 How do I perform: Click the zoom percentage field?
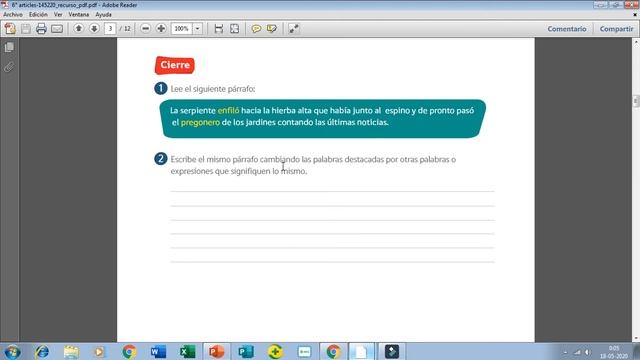(182, 29)
